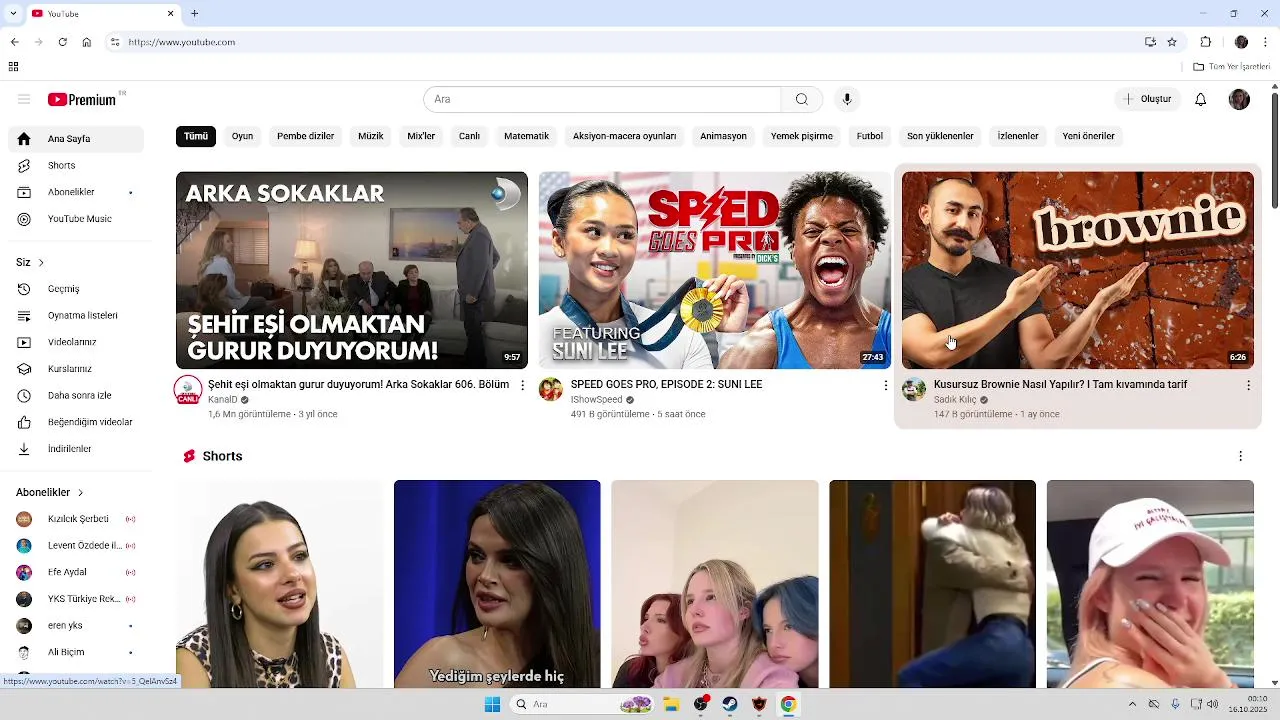Image resolution: width=1280 pixels, height=720 pixels.
Task: Bookmark this page with the star
Action: (x=1172, y=42)
